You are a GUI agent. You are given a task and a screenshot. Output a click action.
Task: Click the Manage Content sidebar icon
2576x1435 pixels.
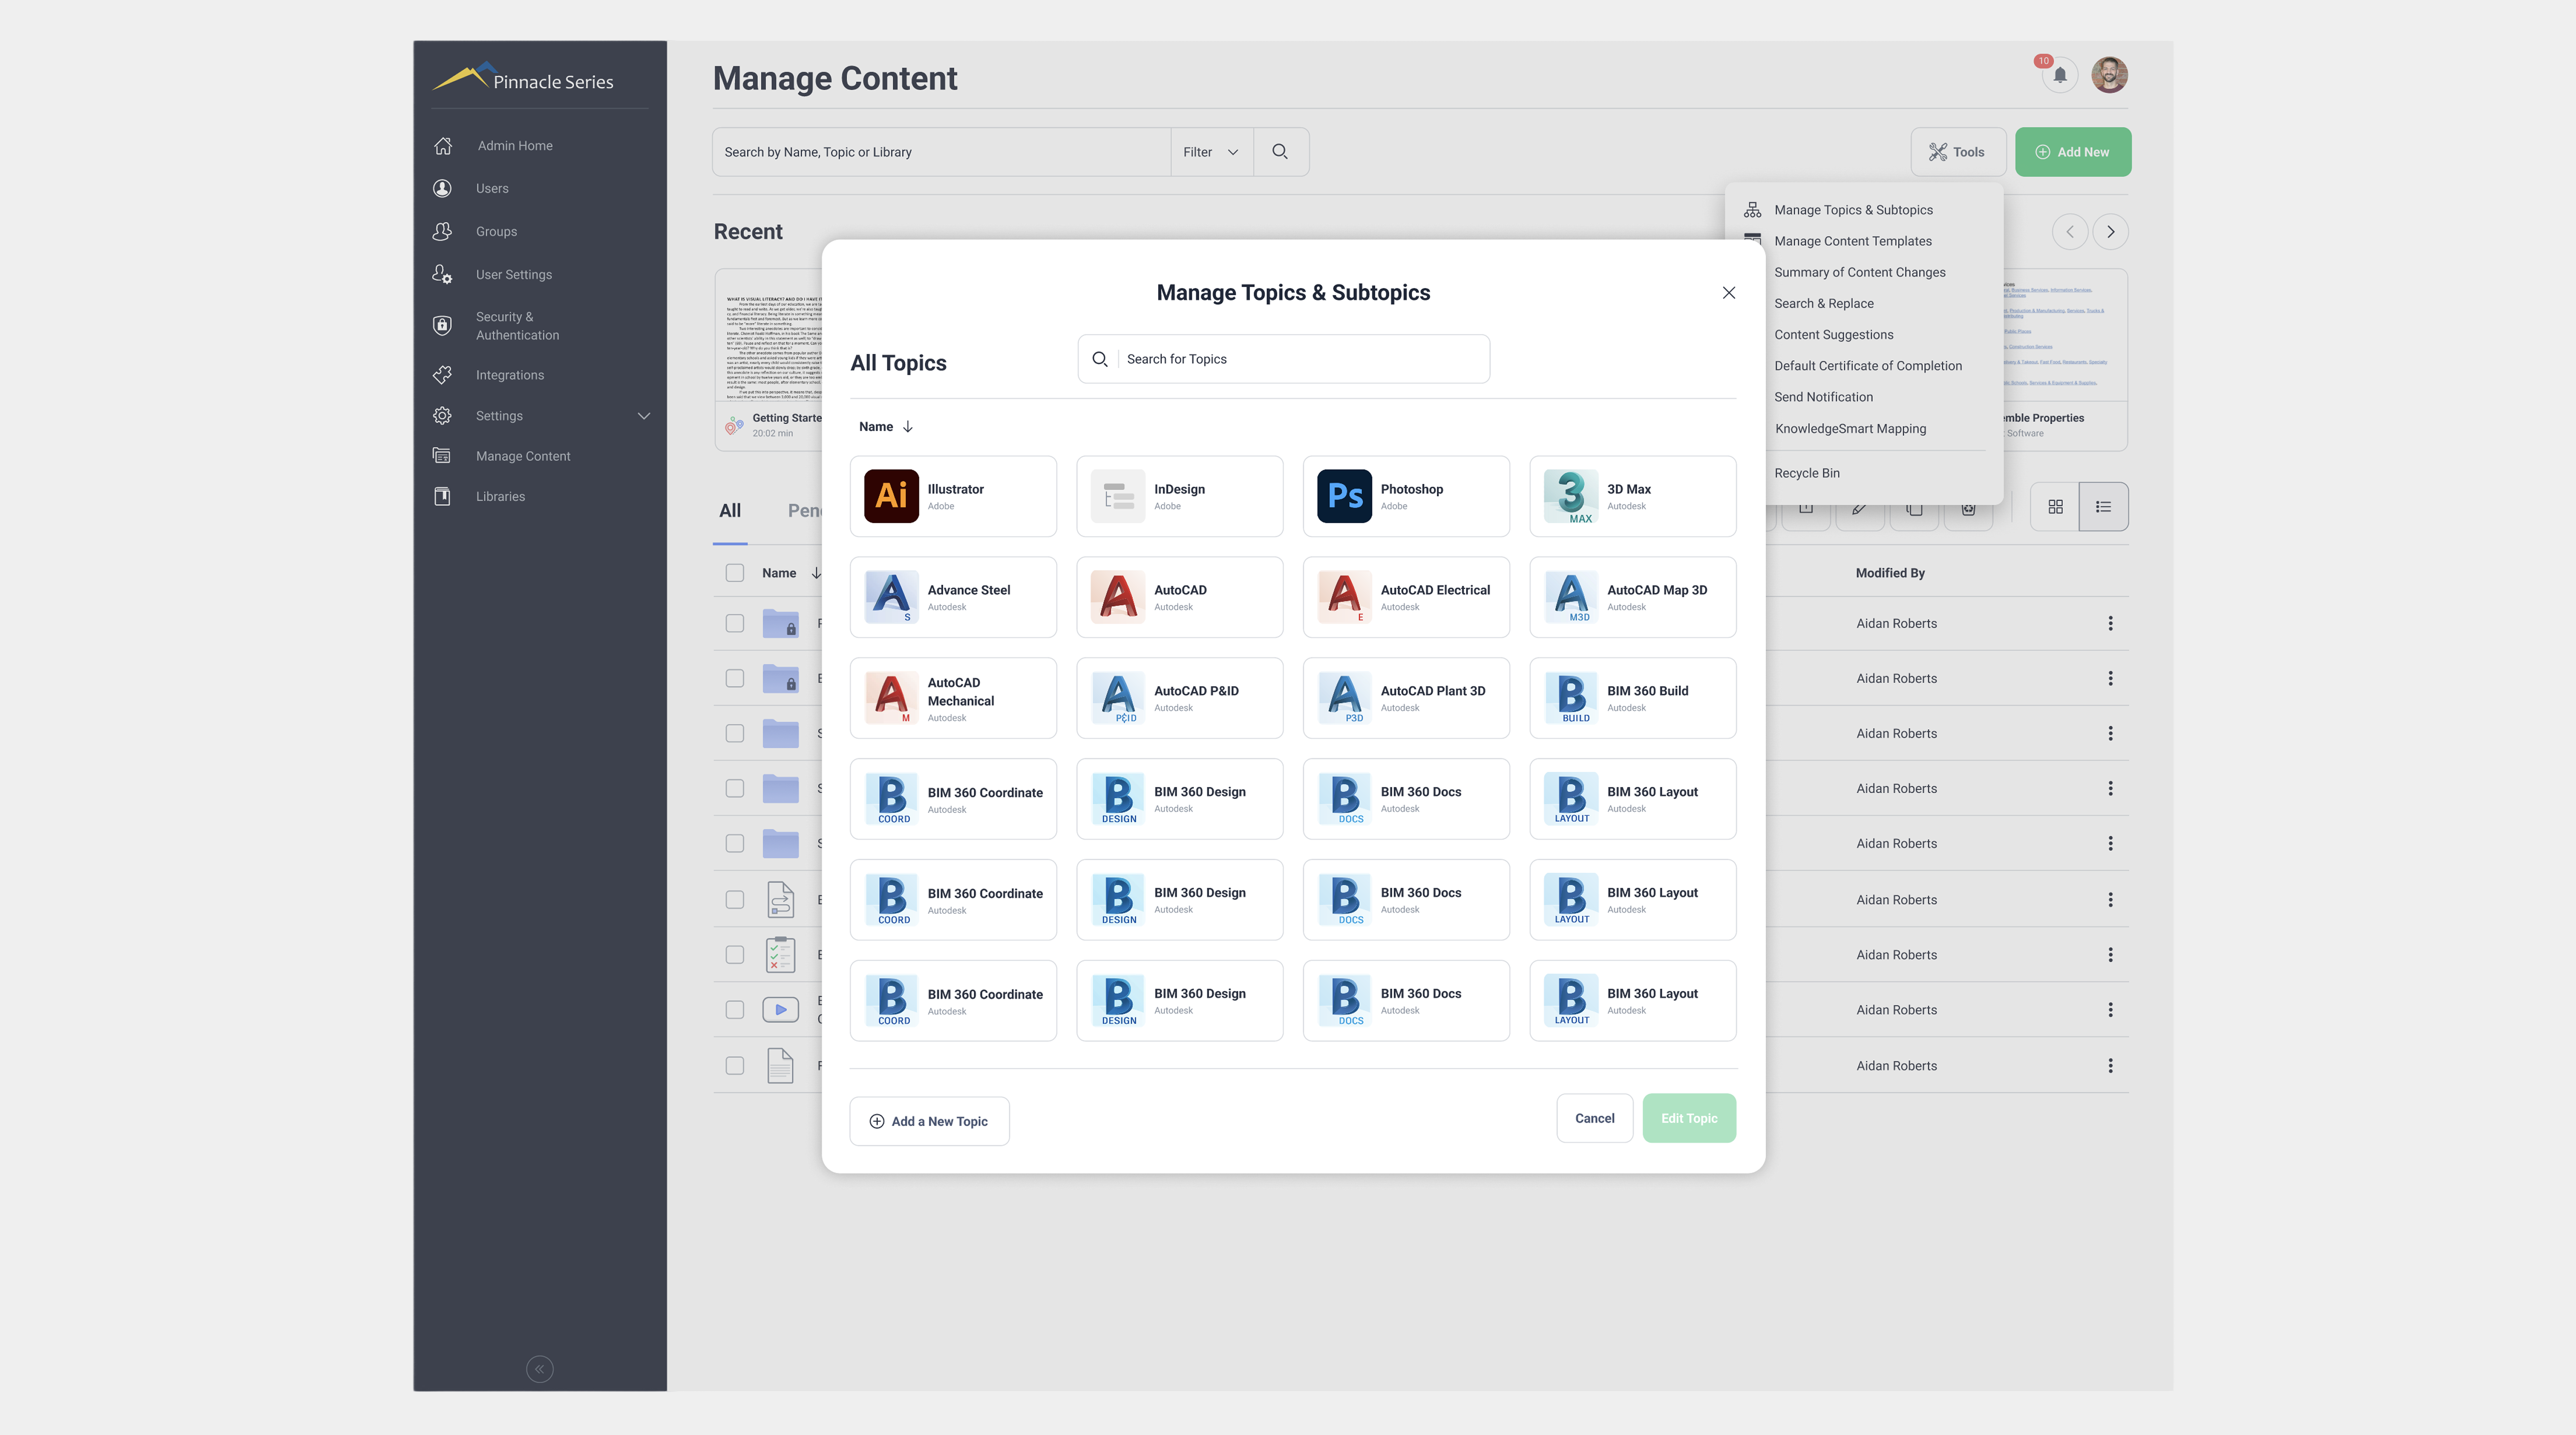coord(442,456)
